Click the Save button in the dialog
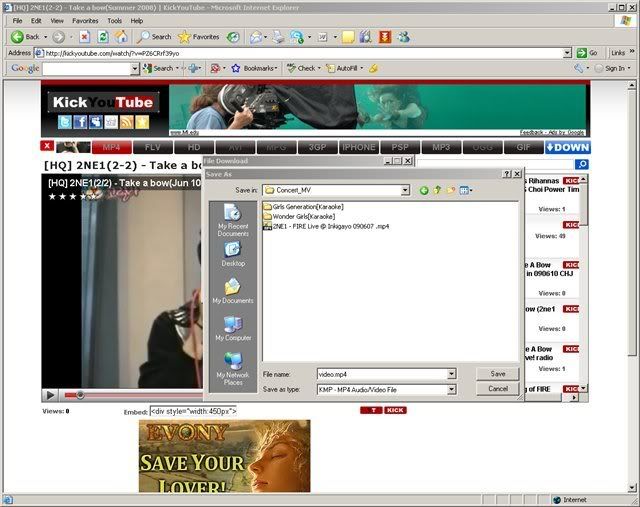The width and height of the screenshot is (640, 507). click(498, 374)
